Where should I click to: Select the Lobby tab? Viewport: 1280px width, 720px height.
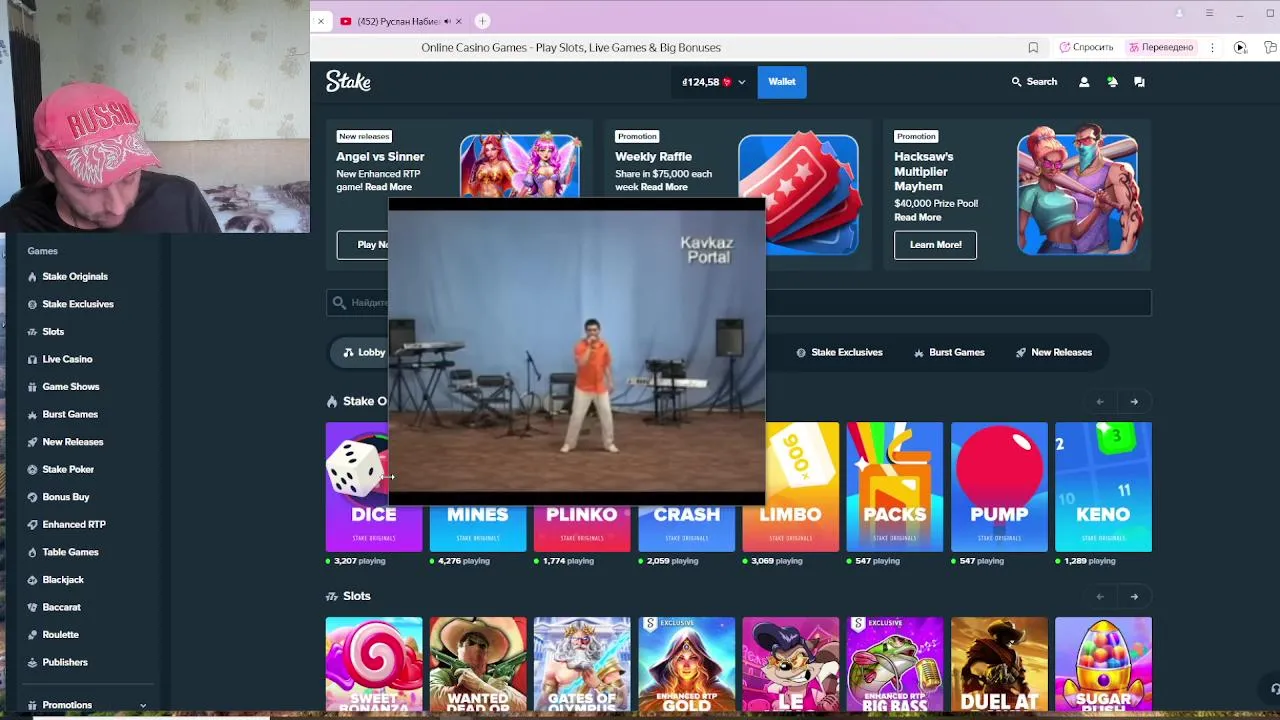(x=363, y=352)
